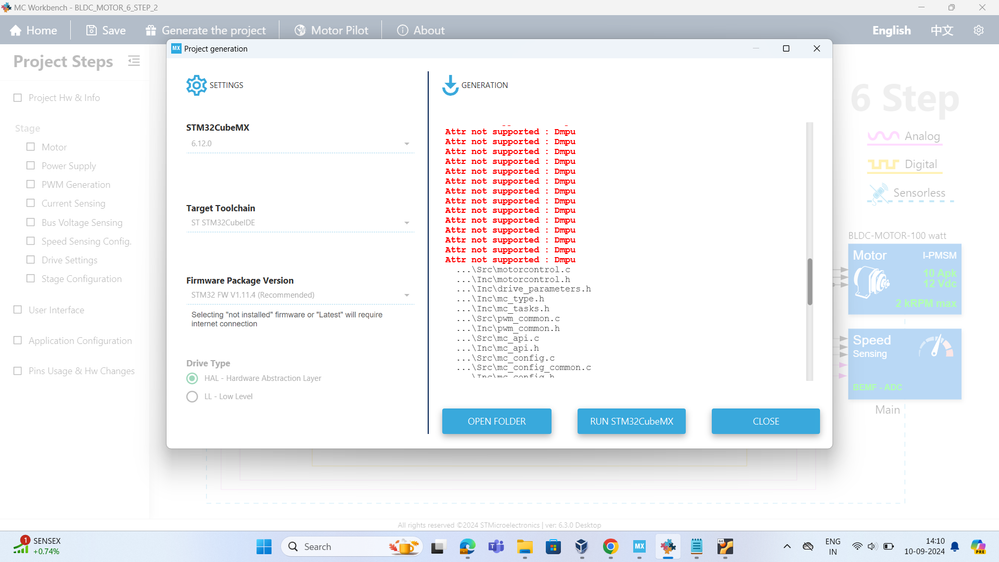
Task: Open Wi-Fi network tray icon
Action: click(858, 547)
